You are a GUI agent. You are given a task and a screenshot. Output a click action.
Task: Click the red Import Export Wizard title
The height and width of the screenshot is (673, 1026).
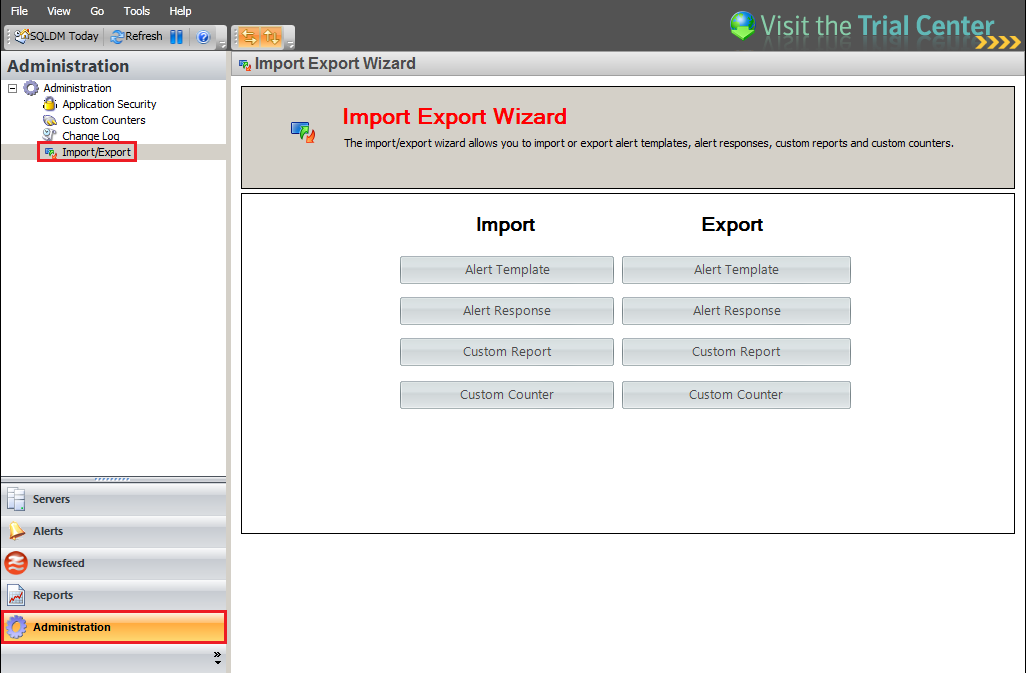click(455, 116)
